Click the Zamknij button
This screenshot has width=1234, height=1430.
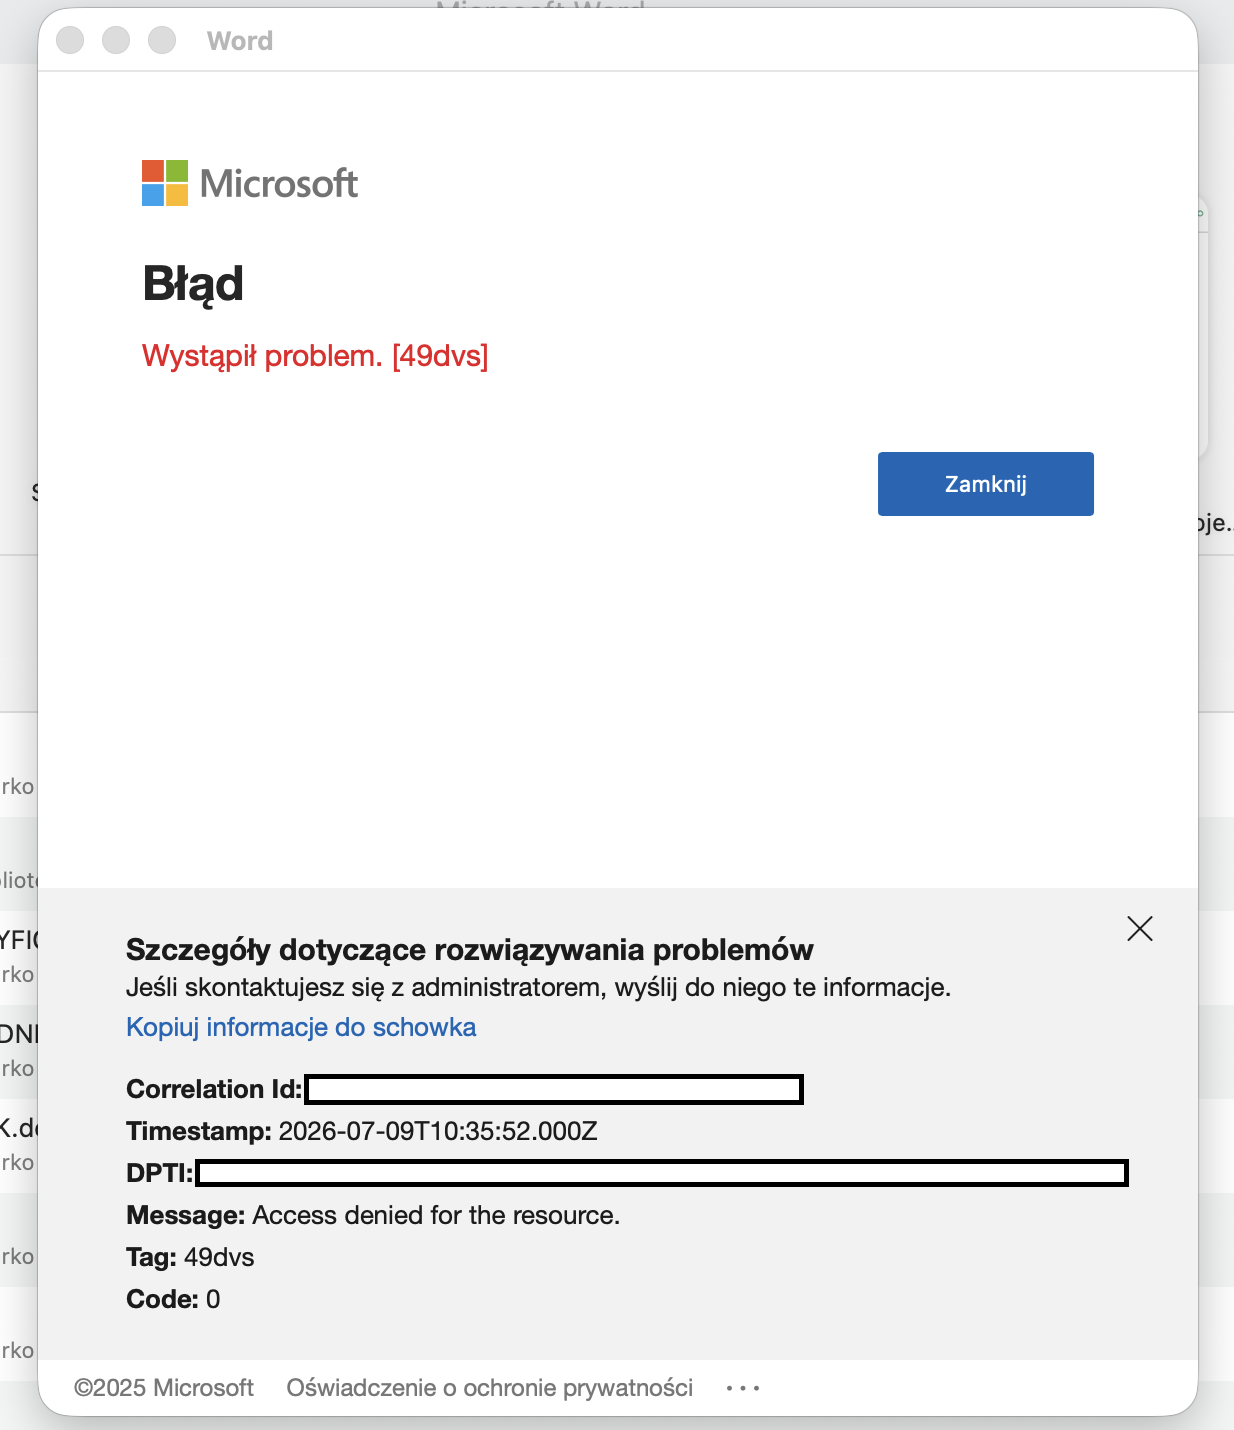[985, 484]
